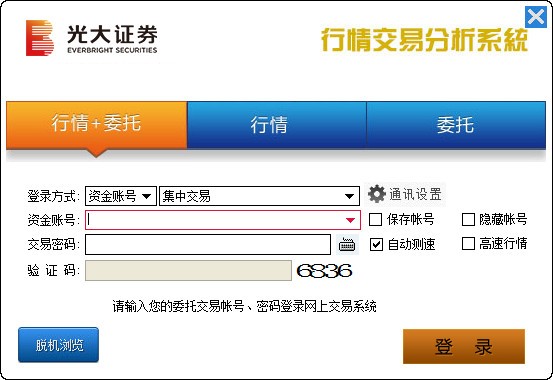Close the login window with X button
Screen dimensions: 553x380
(536, 17)
